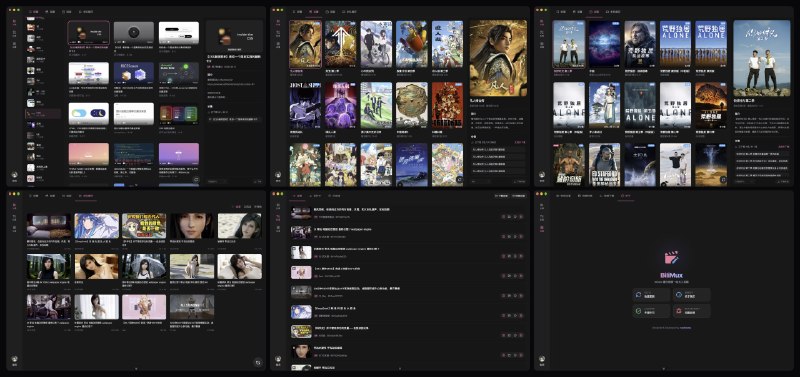Open the glowing blue nebula poster in the documentary window
Image resolution: width=800 pixels, height=377 pixels.
(605, 44)
